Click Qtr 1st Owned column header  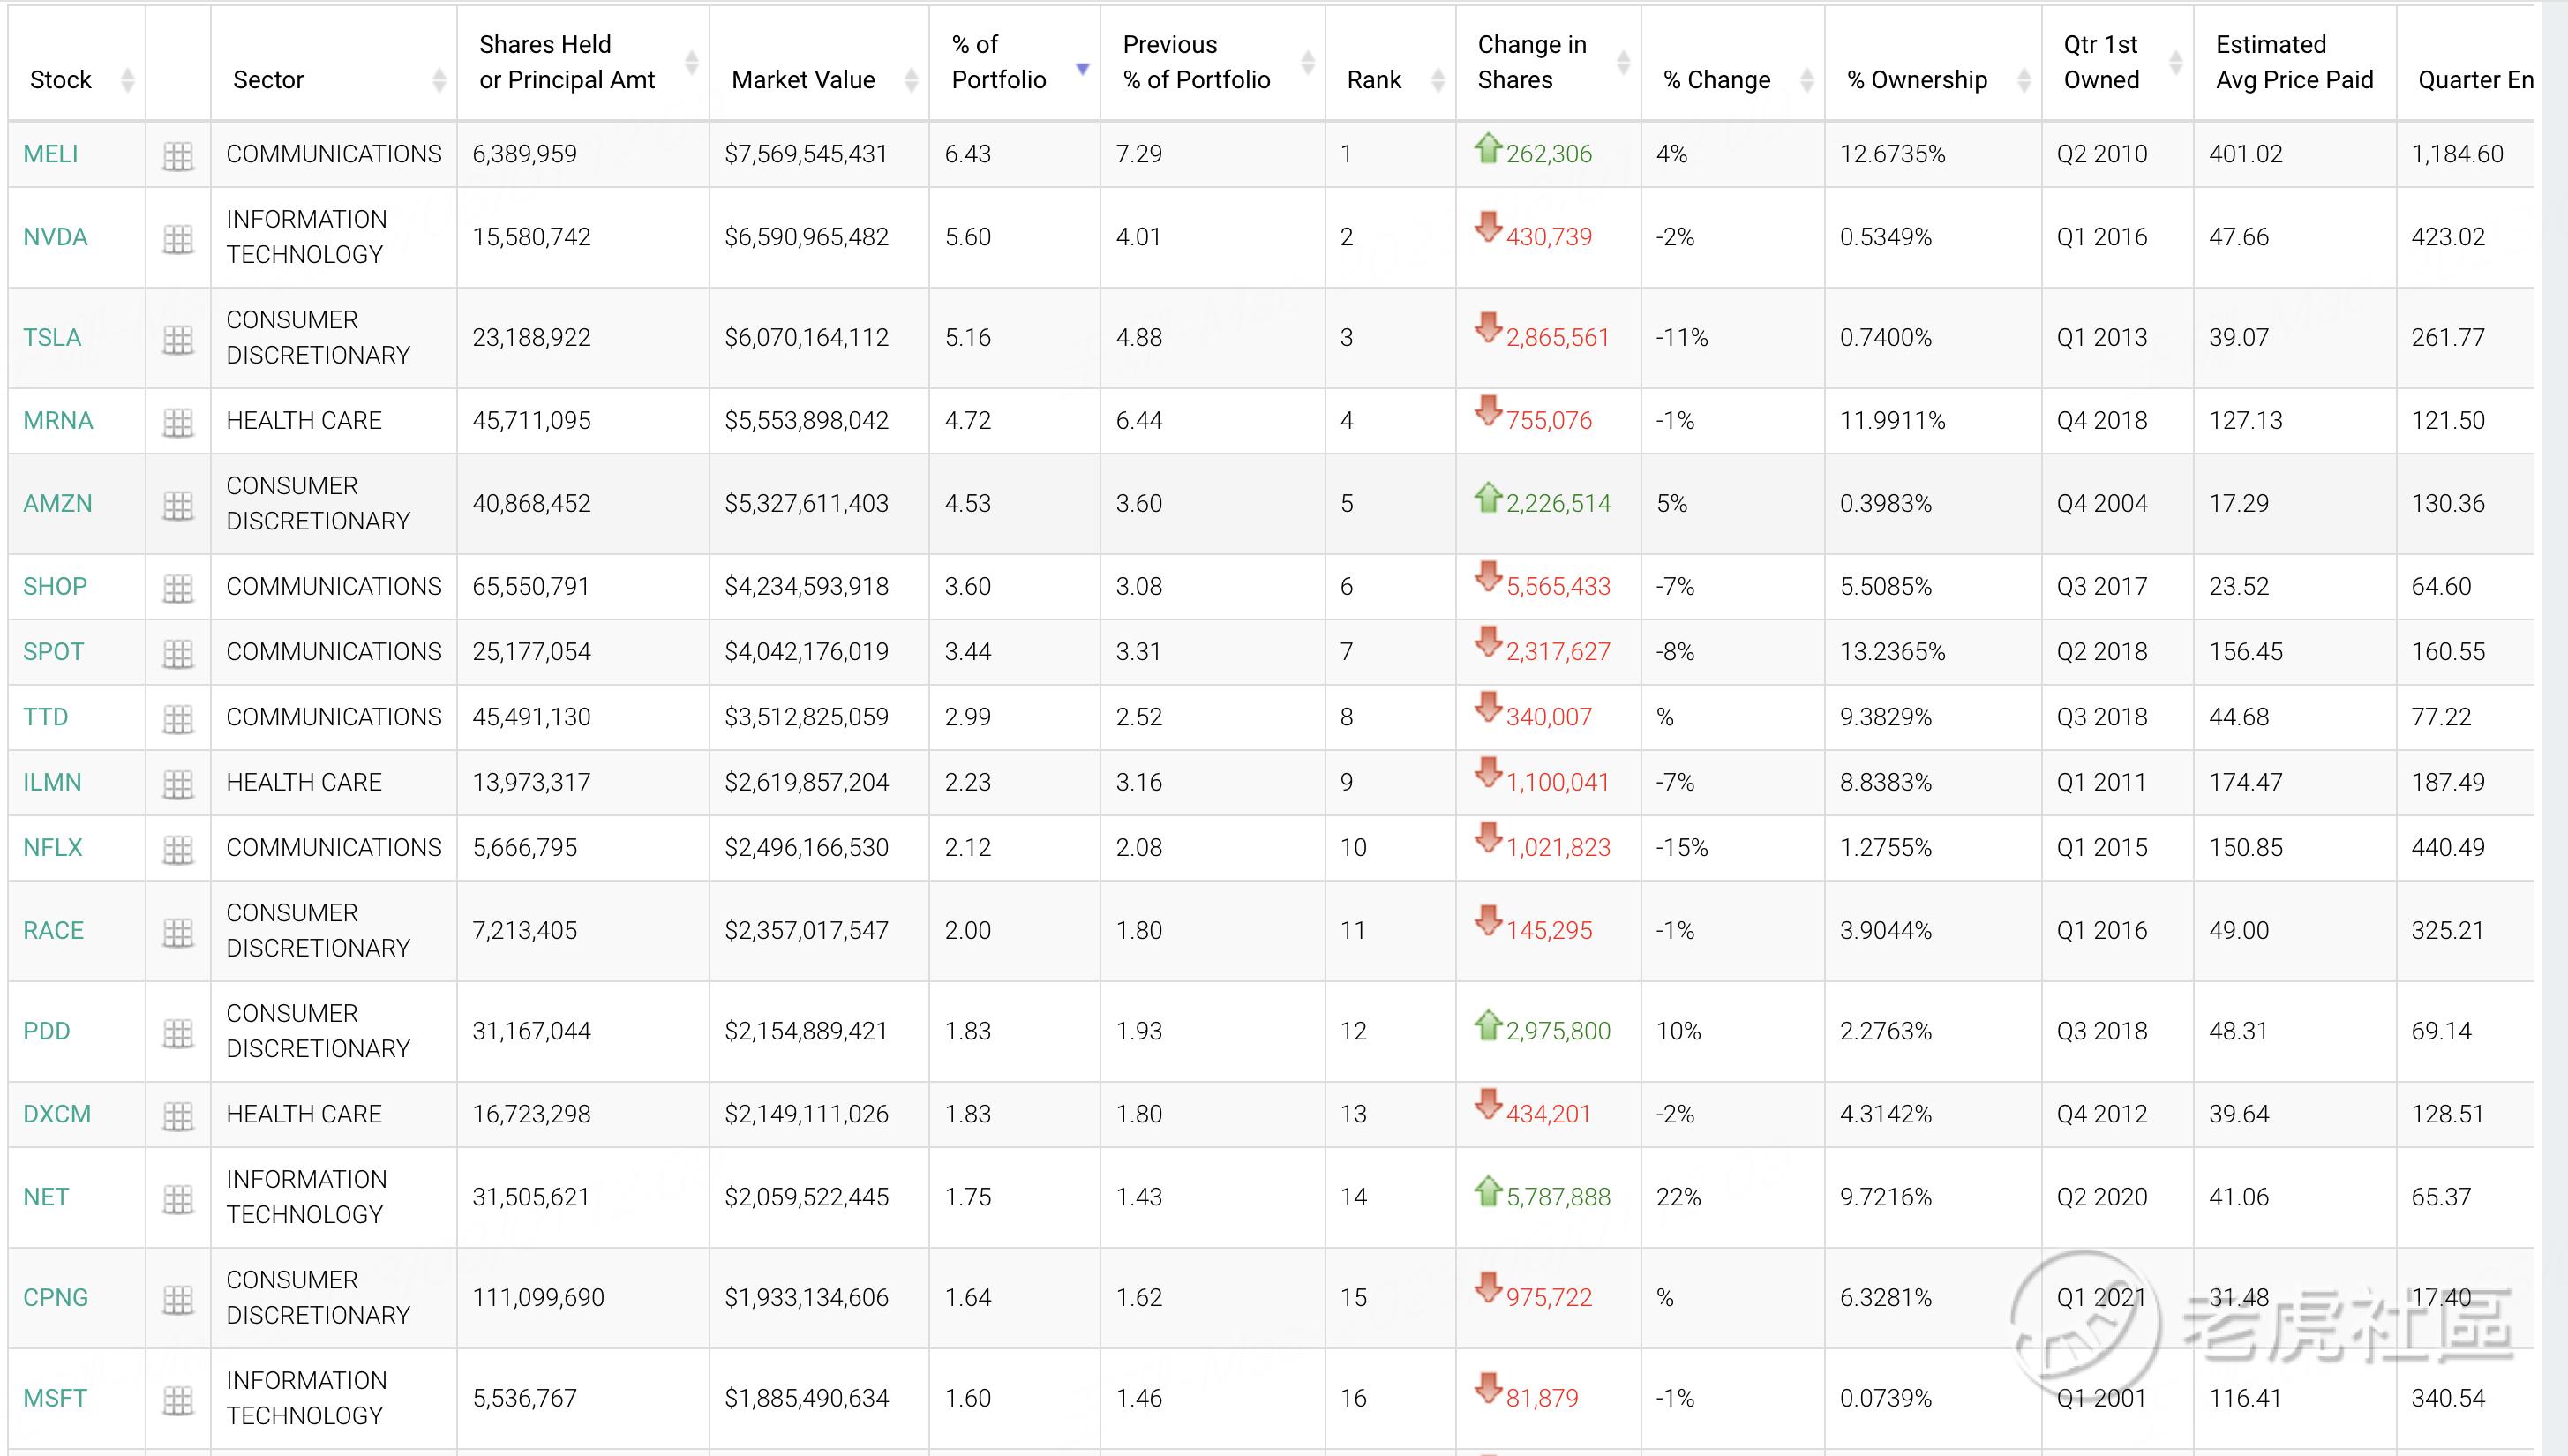[x=2101, y=62]
